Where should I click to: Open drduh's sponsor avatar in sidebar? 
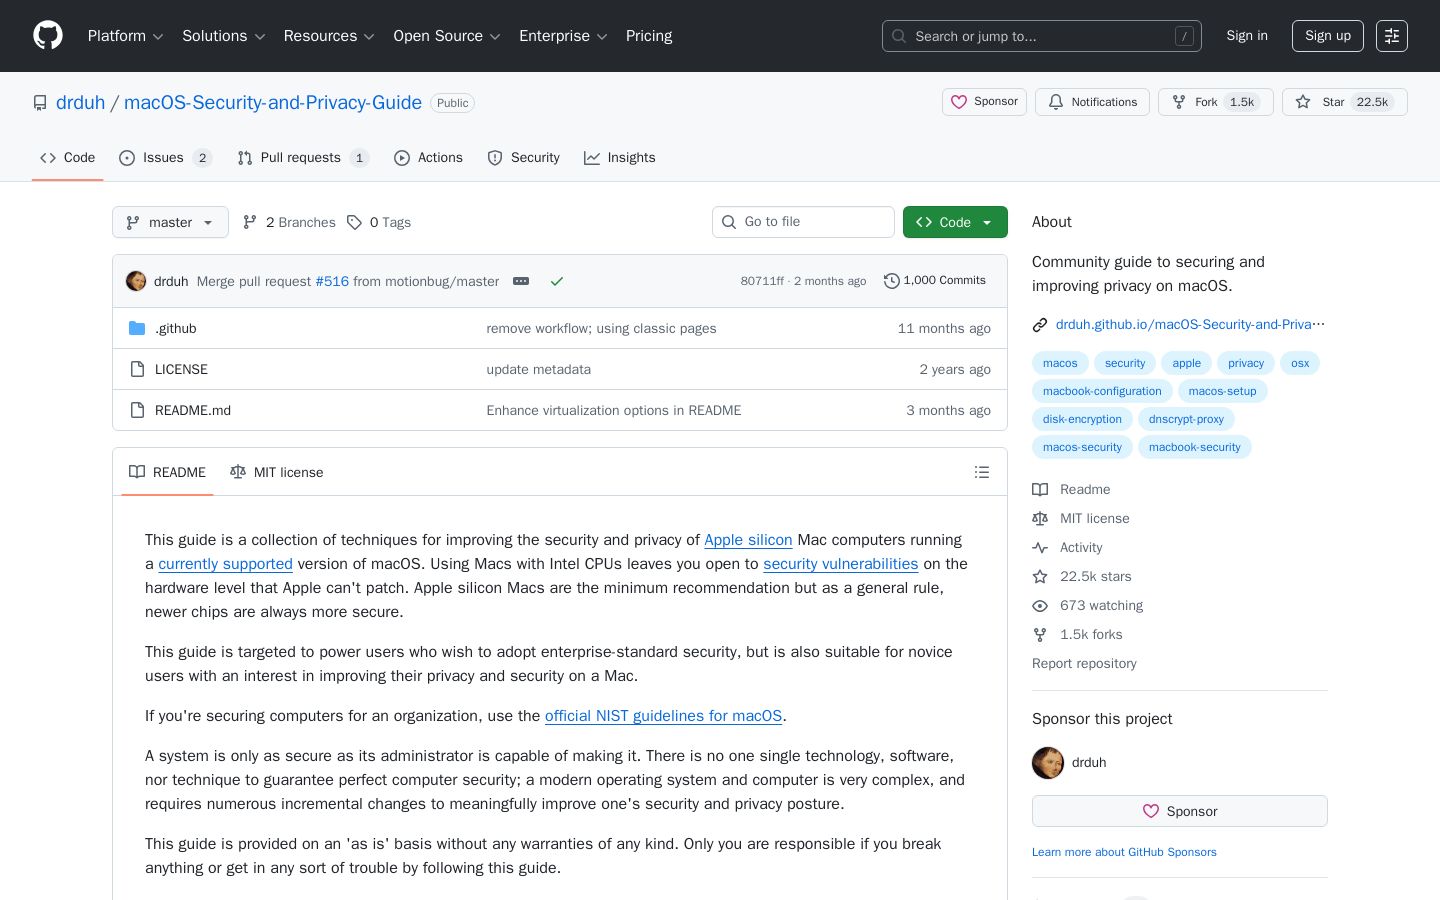point(1048,762)
